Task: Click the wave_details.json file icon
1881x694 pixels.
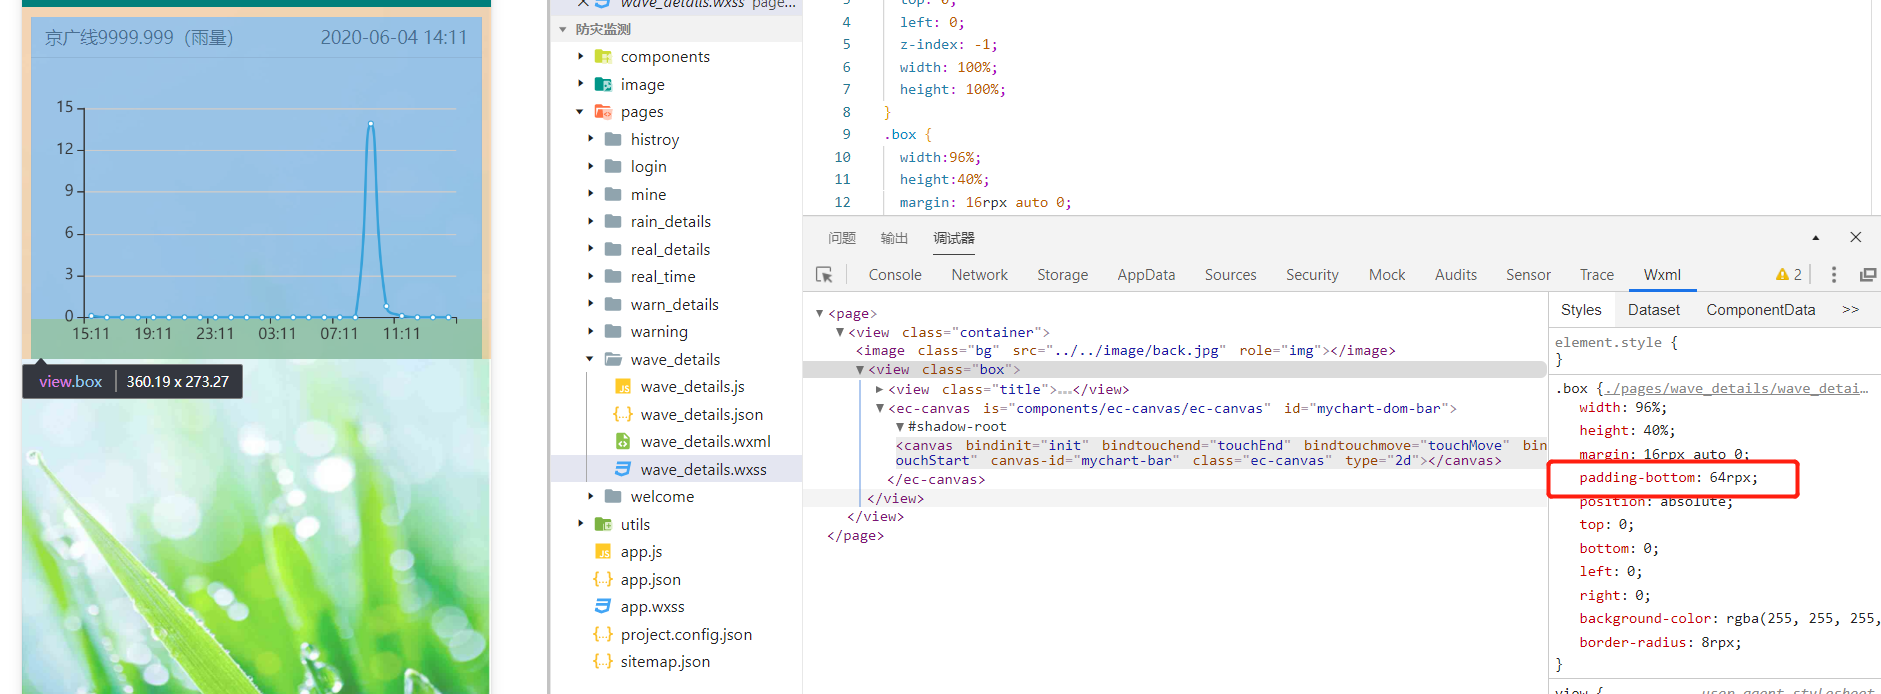Action: coord(623,414)
